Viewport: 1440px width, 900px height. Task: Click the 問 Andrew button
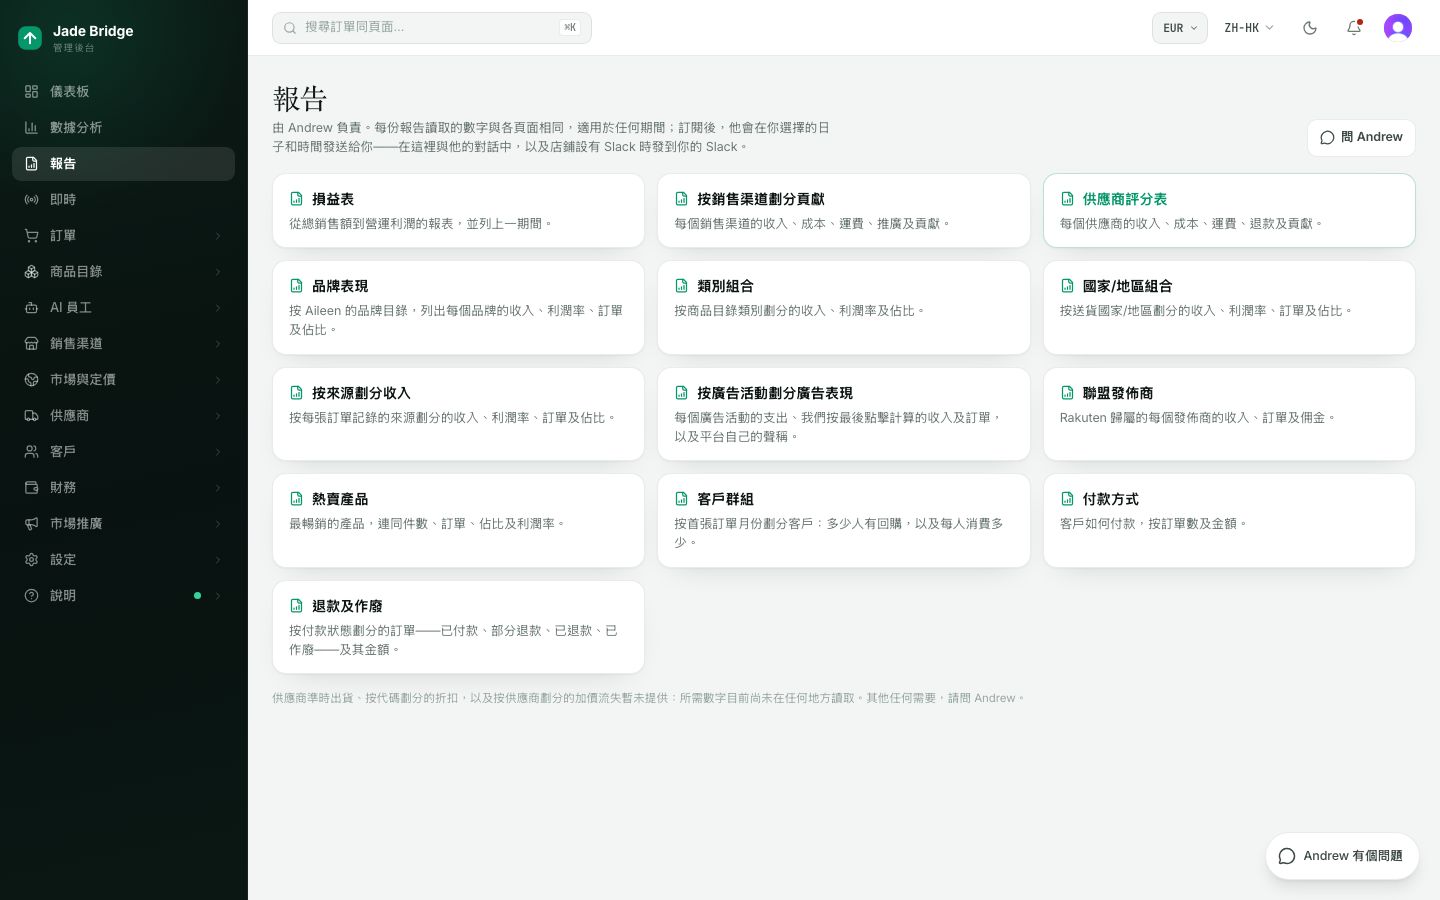tap(1361, 137)
